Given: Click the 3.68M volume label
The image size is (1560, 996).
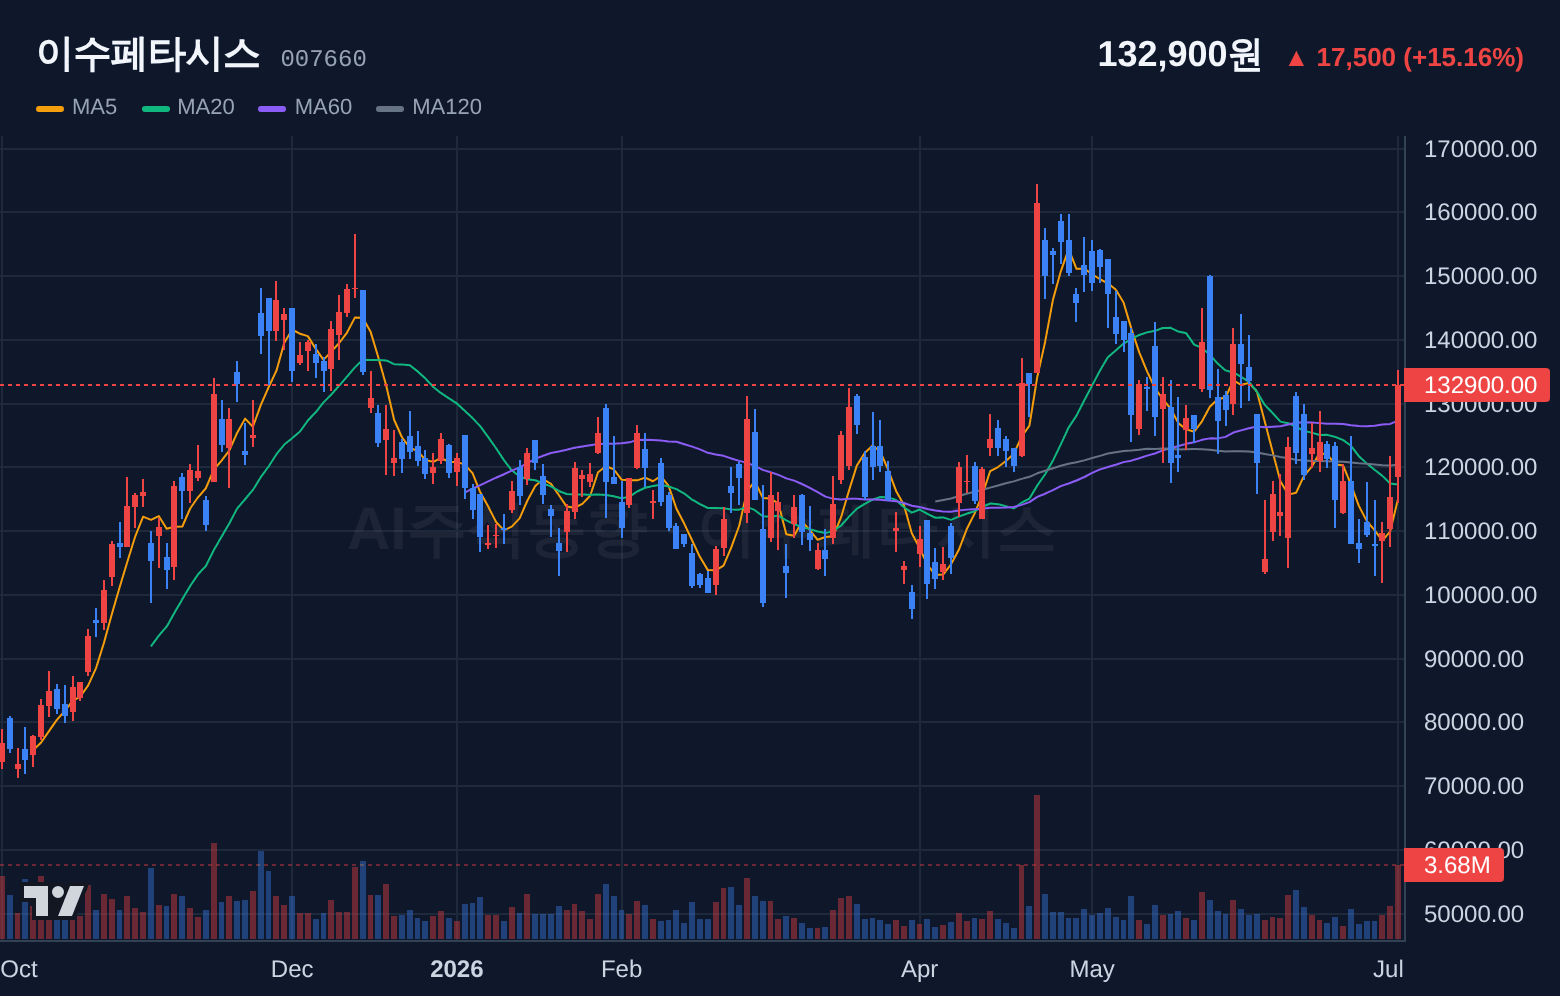Looking at the screenshot, I should (x=1454, y=865).
